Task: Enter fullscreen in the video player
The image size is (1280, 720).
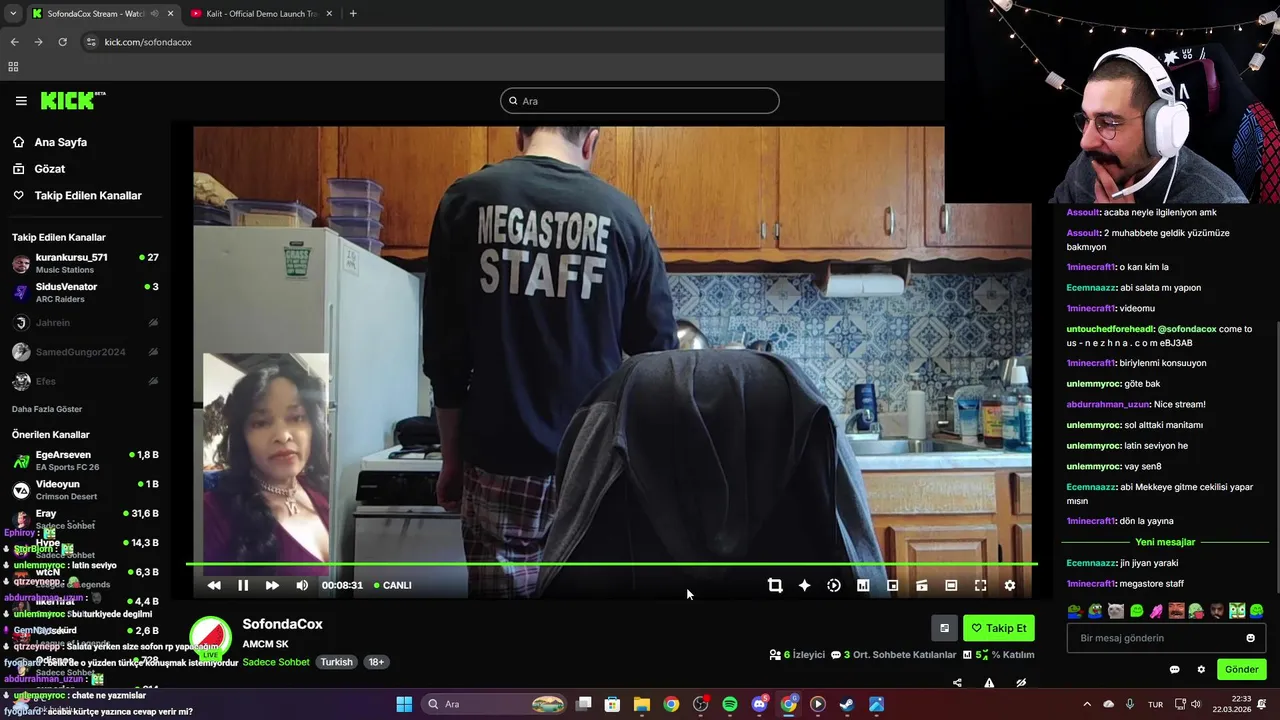Action: [980, 585]
